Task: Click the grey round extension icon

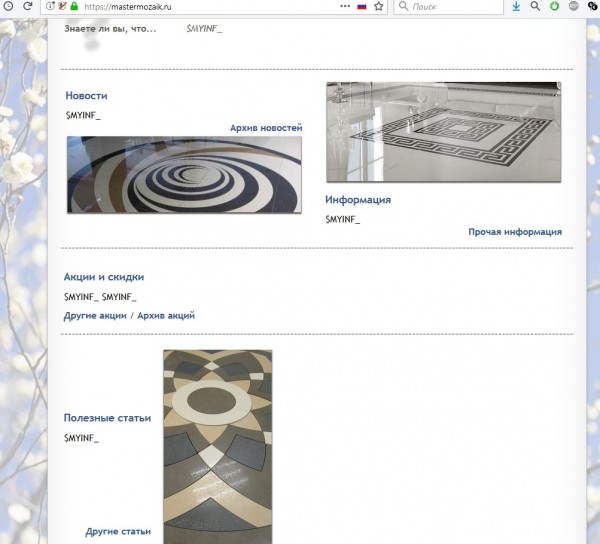Action: tap(574, 6)
